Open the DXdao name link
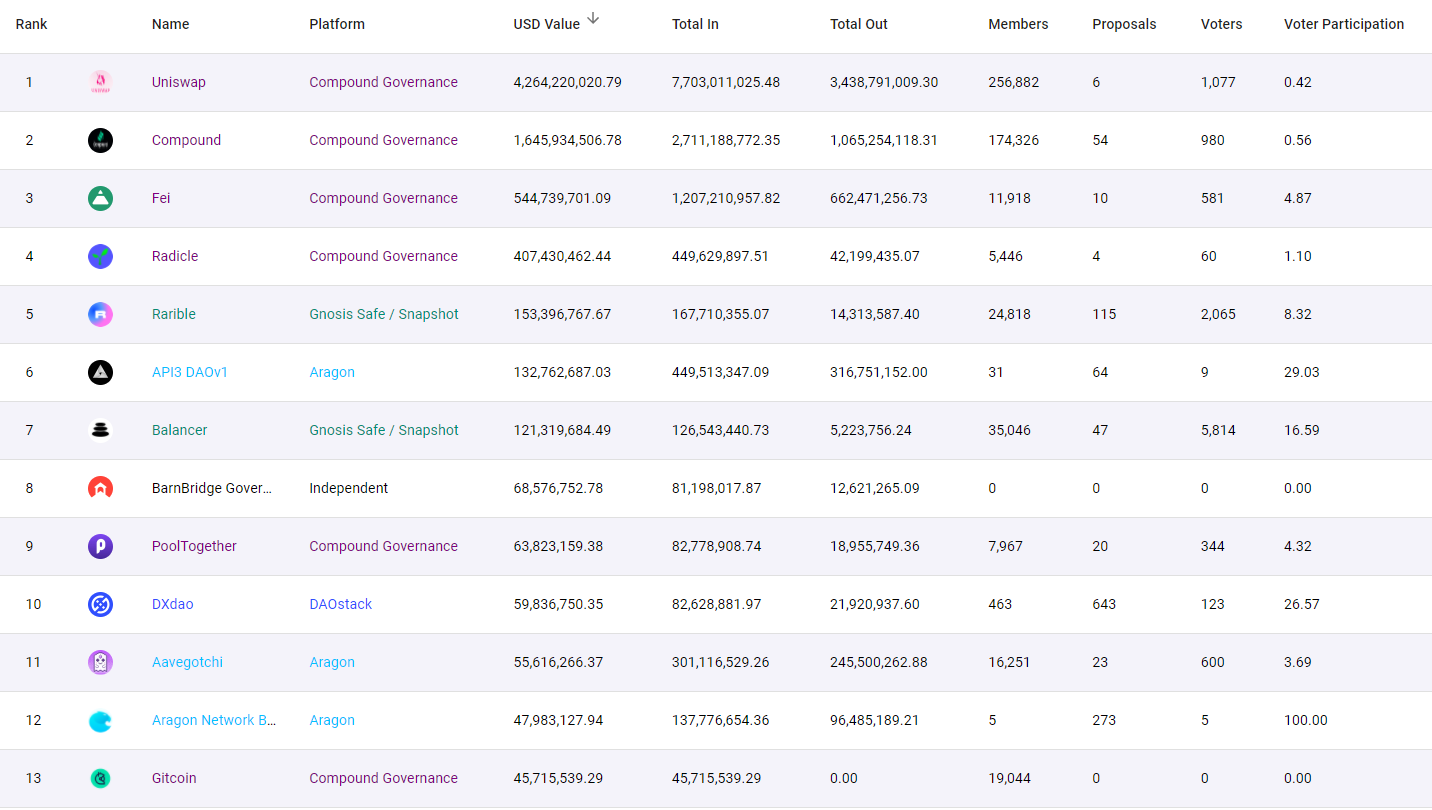Screen dimensions: 1432x810 click(174, 604)
